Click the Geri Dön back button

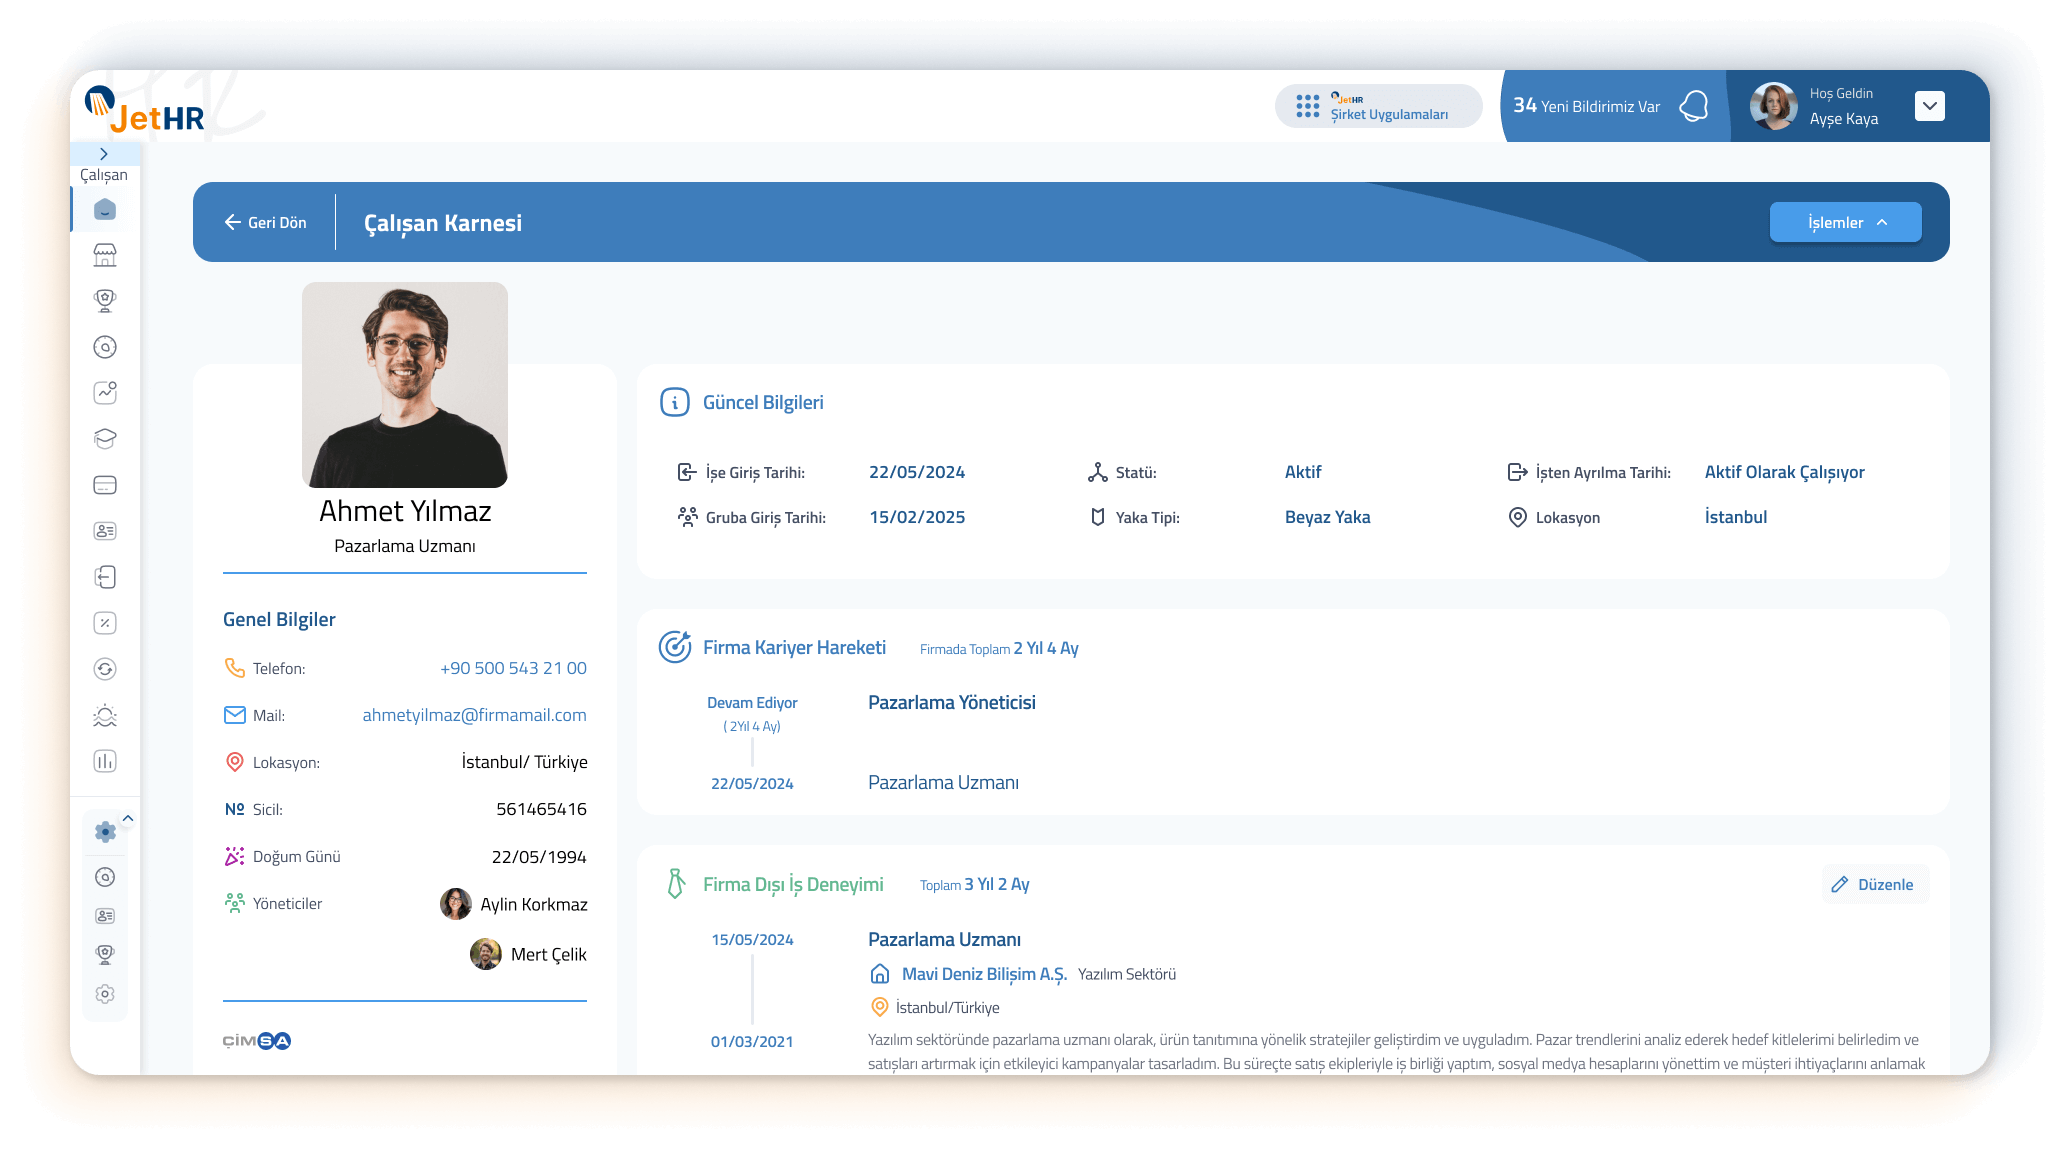point(265,222)
